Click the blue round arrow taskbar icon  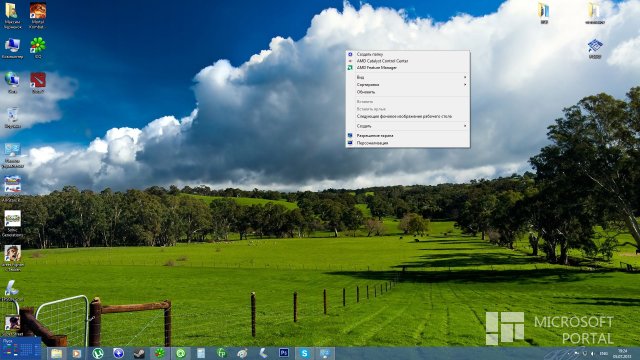pyautogui.click(x=118, y=353)
